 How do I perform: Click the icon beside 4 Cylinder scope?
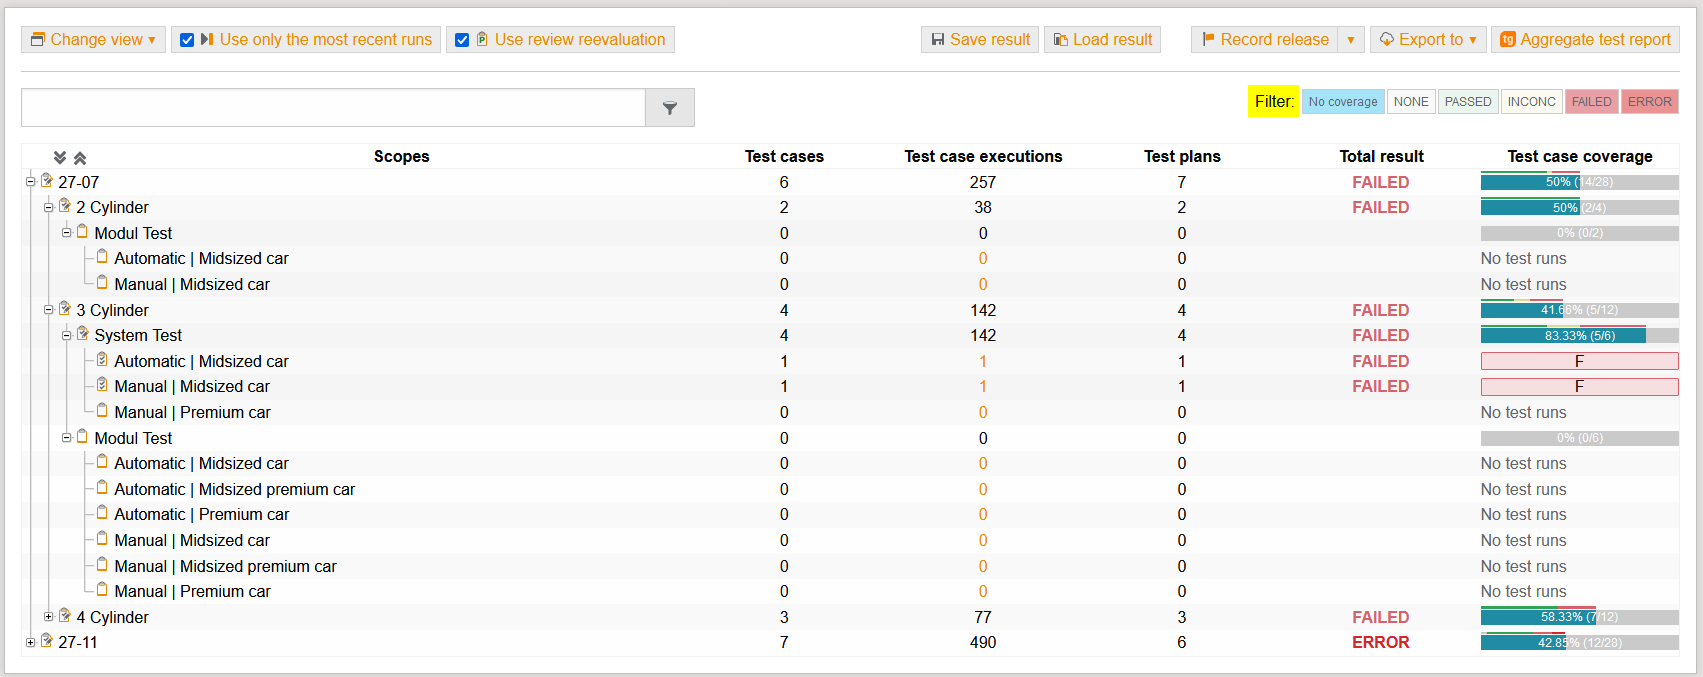(65, 616)
